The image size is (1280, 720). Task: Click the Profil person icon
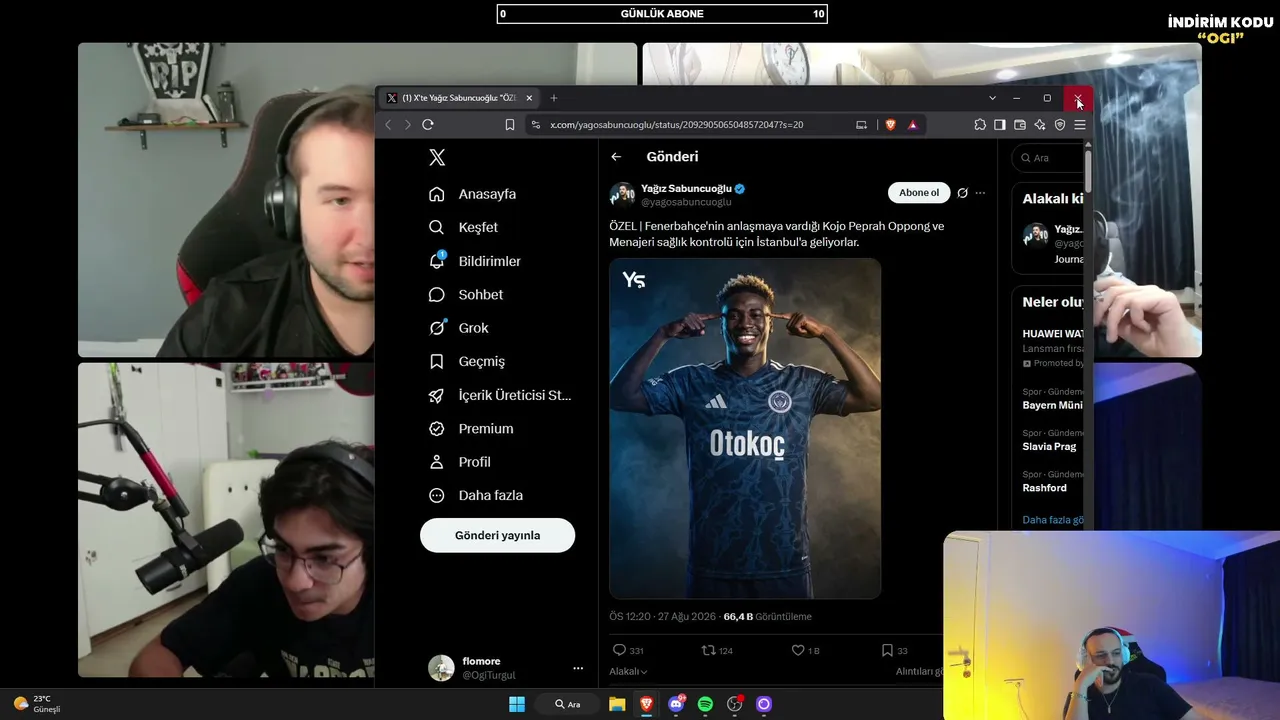pos(436,462)
